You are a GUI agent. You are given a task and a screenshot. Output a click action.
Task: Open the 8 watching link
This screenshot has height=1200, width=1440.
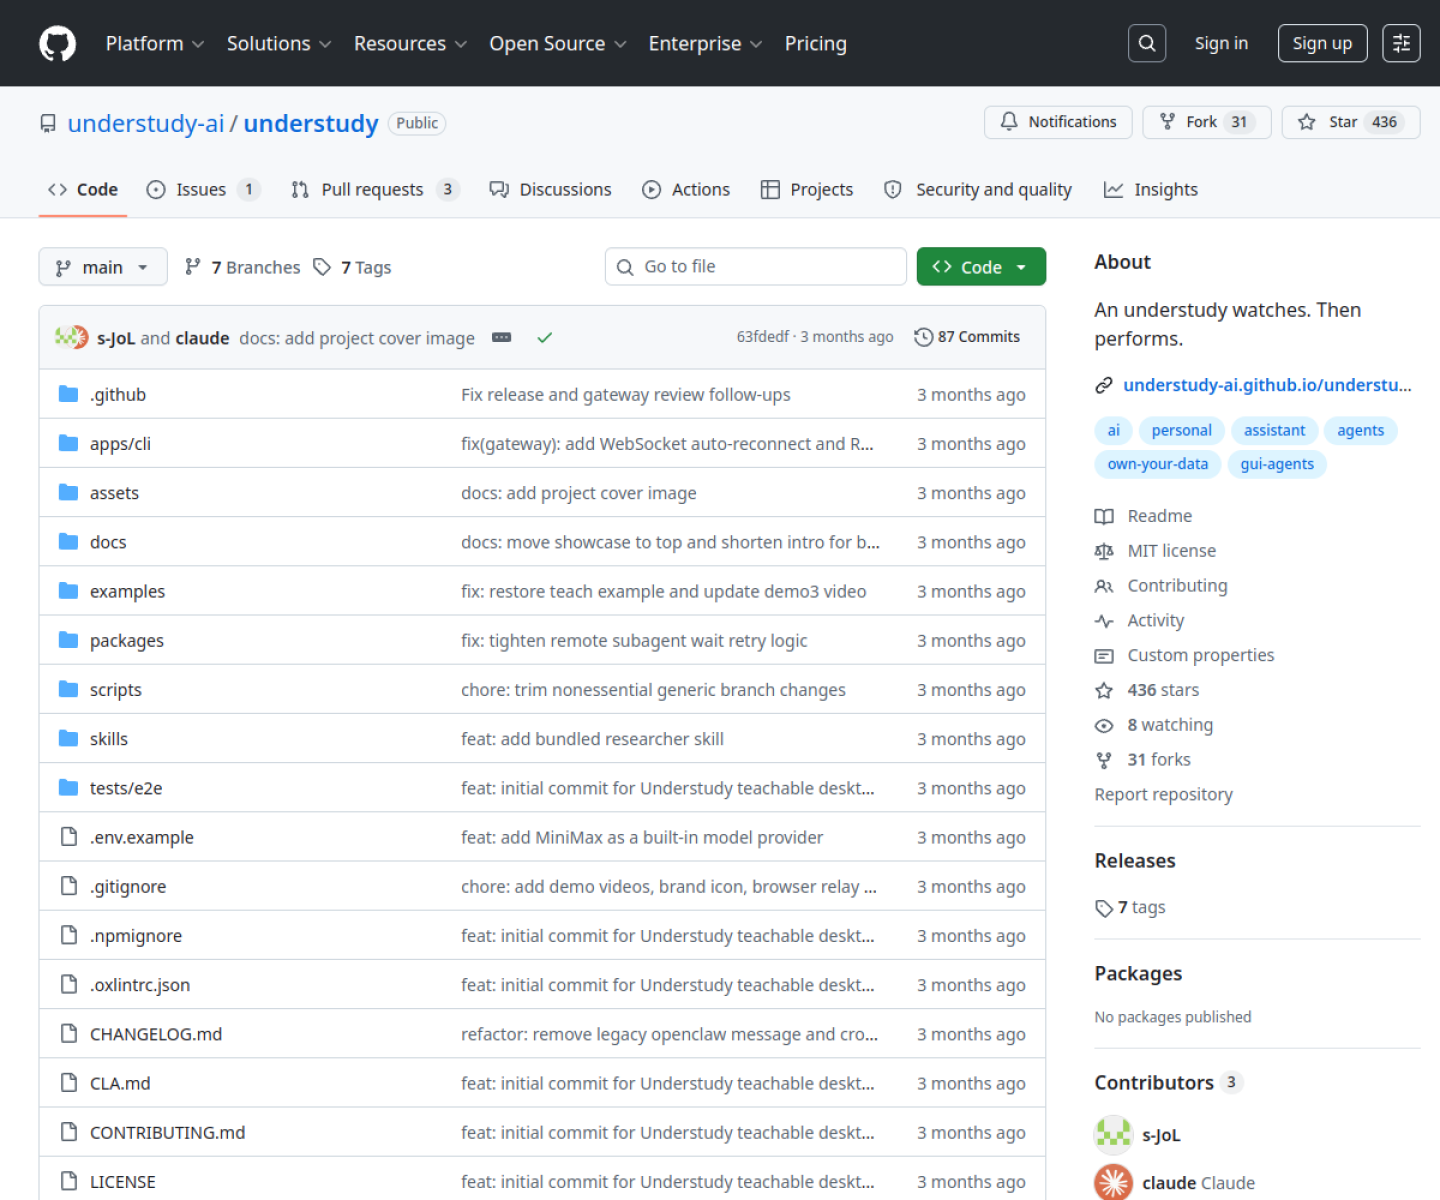(1154, 725)
